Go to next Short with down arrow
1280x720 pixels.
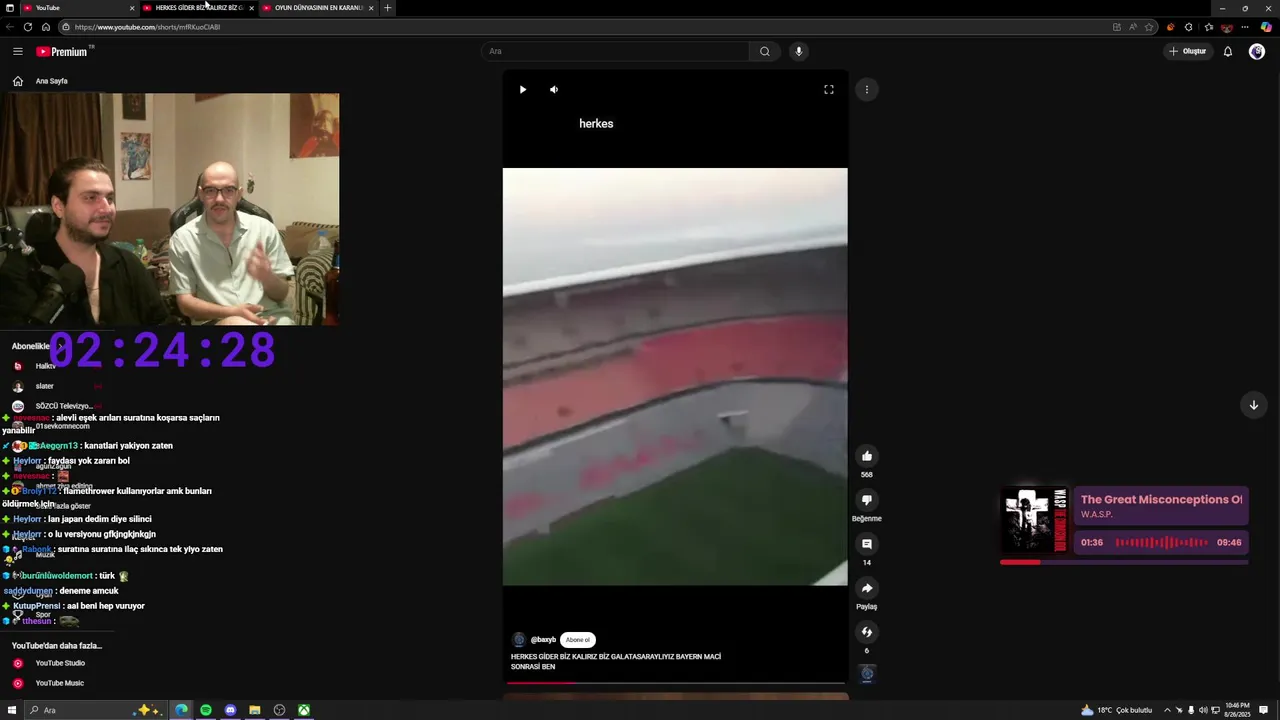point(1254,405)
